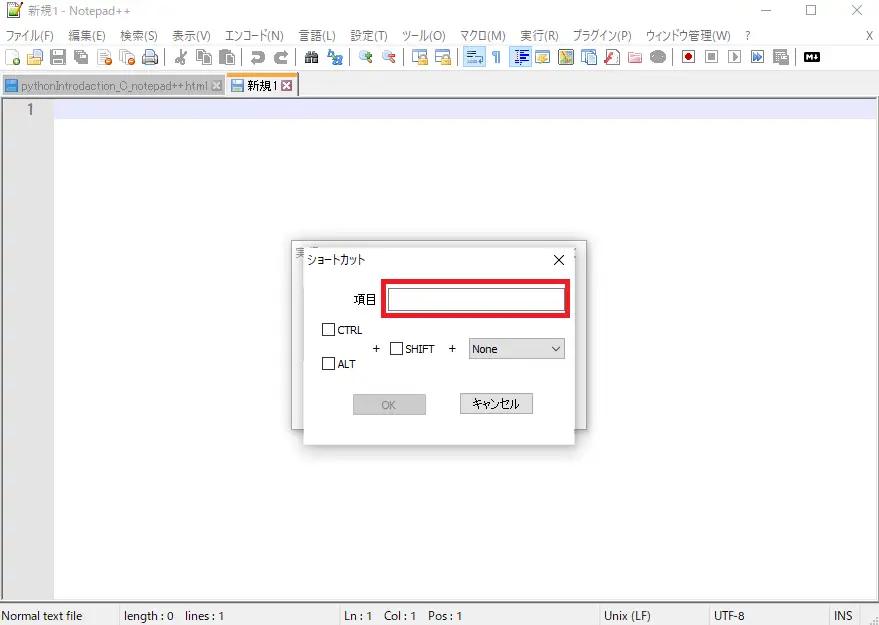Viewport: 879px width, 625px height.
Task: Click the macro Playback icon
Action: pyautogui.click(x=734, y=57)
